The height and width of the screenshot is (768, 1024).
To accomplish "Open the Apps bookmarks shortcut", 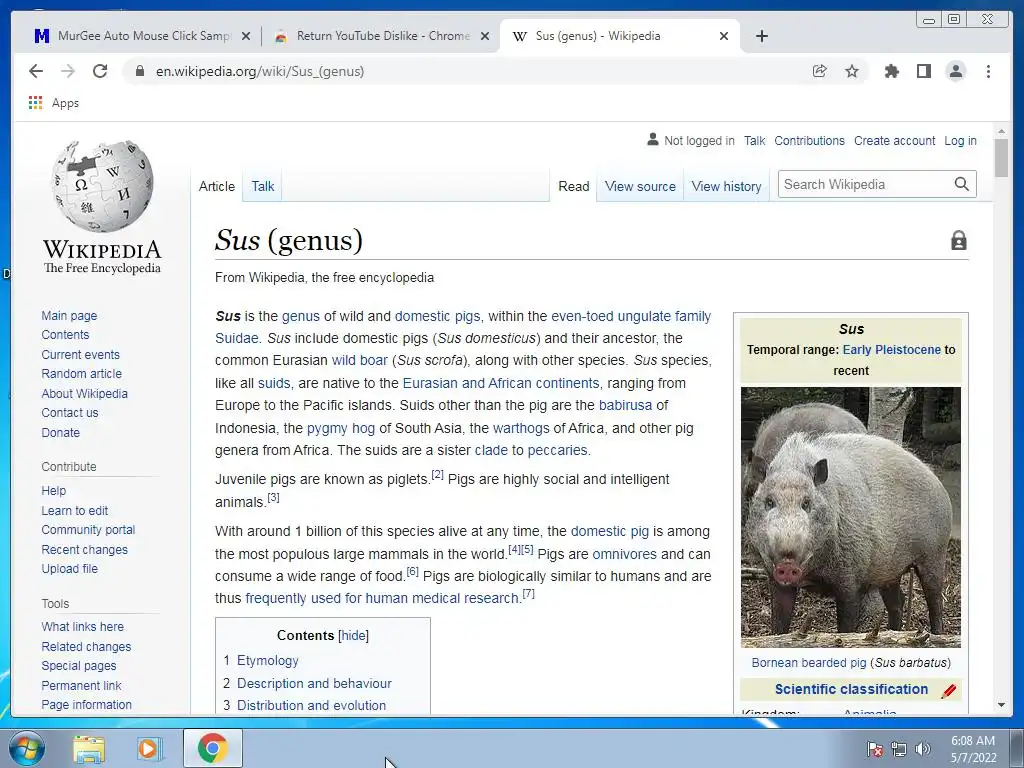I will coord(54,103).
